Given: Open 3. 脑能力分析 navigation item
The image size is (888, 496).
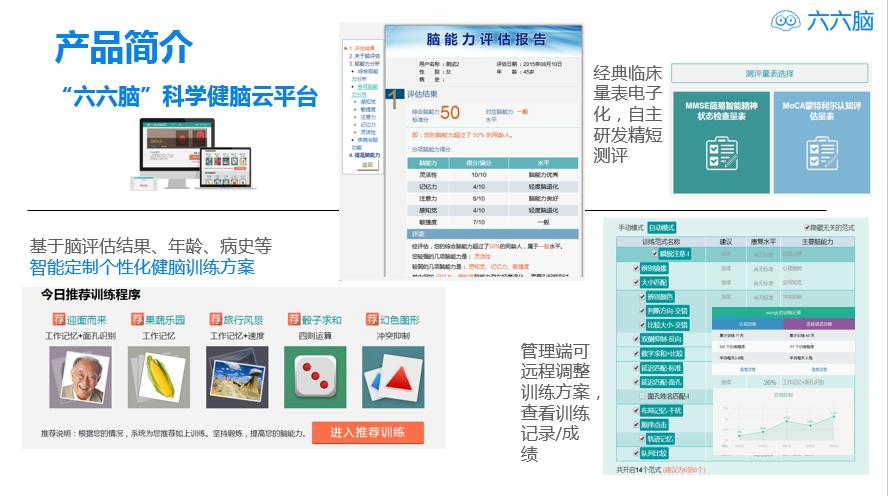Looking at the screenshot, I should pyautogui.click(x=364, y=63).
